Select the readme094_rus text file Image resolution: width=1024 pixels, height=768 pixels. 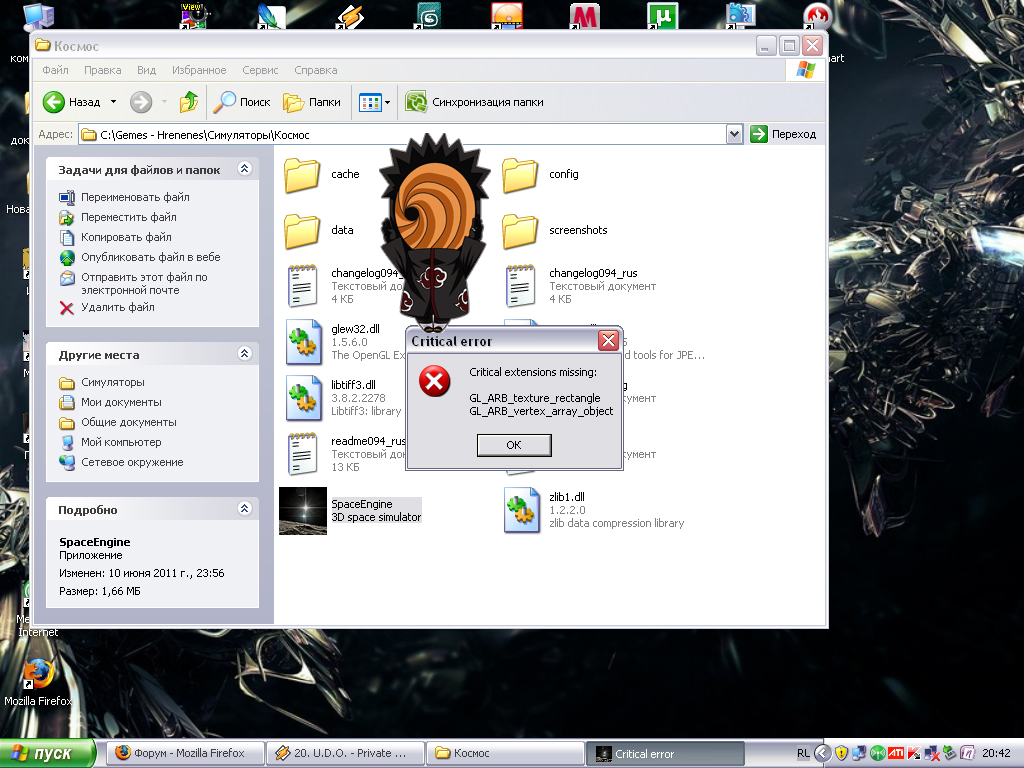pyautogui.click(x=346, y=453)
